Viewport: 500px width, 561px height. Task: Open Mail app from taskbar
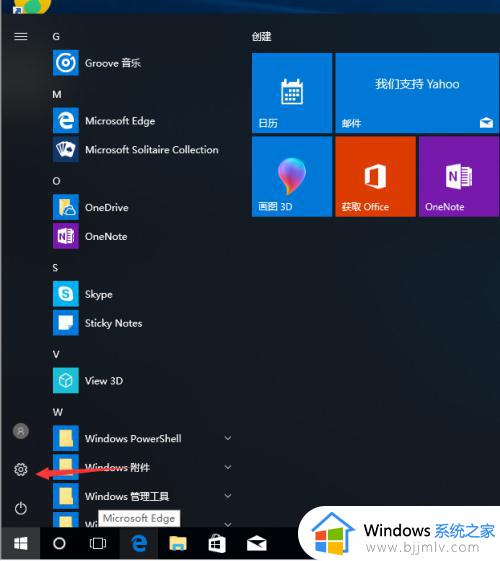[256, 544]
